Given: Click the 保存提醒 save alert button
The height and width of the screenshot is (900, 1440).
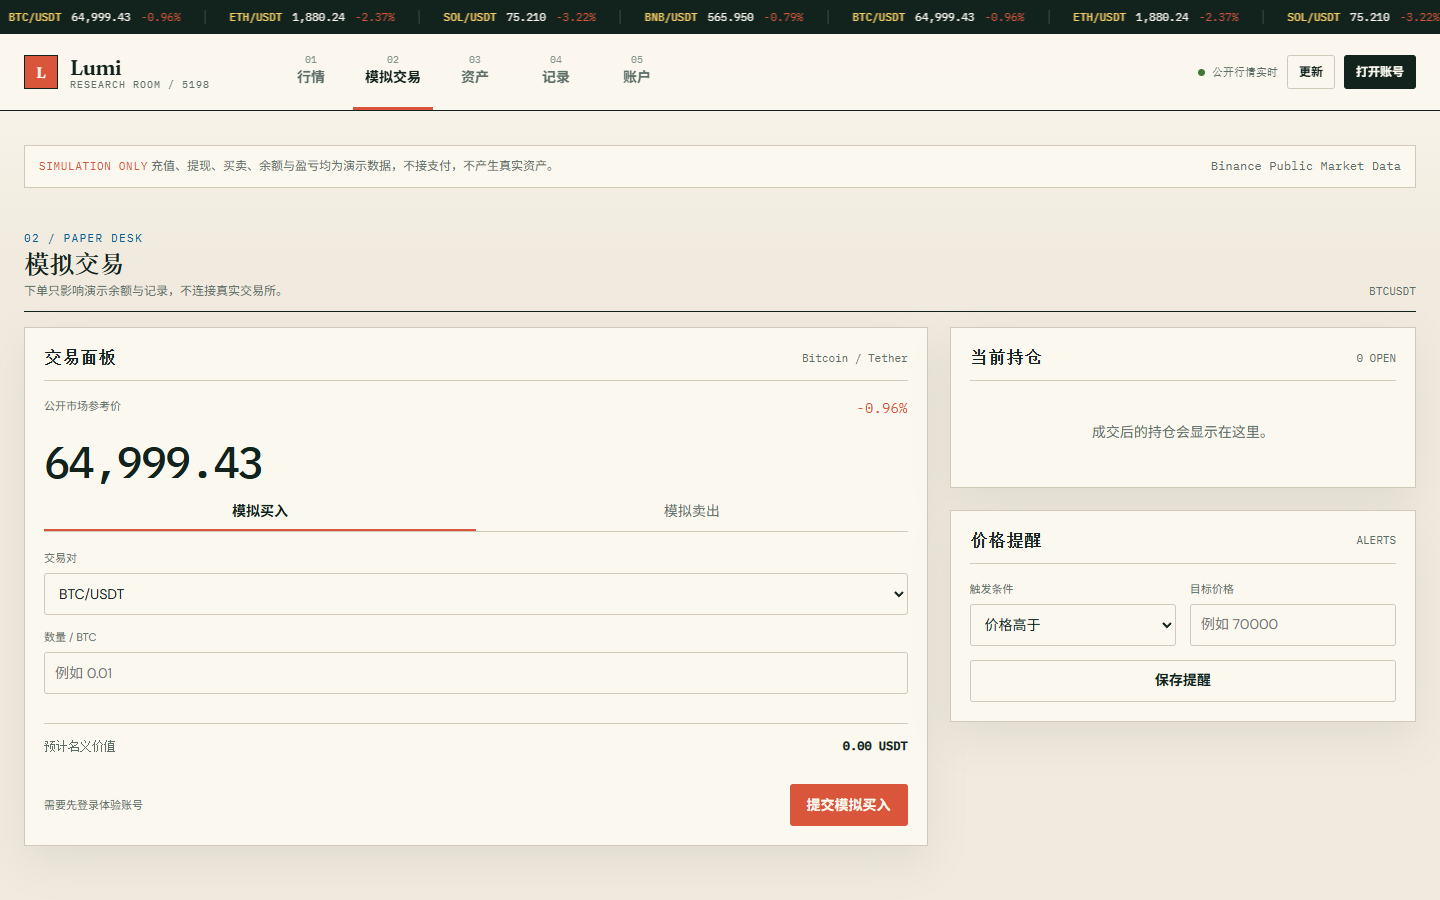Looking at the screenshot, I should [x=1183, y=681].
